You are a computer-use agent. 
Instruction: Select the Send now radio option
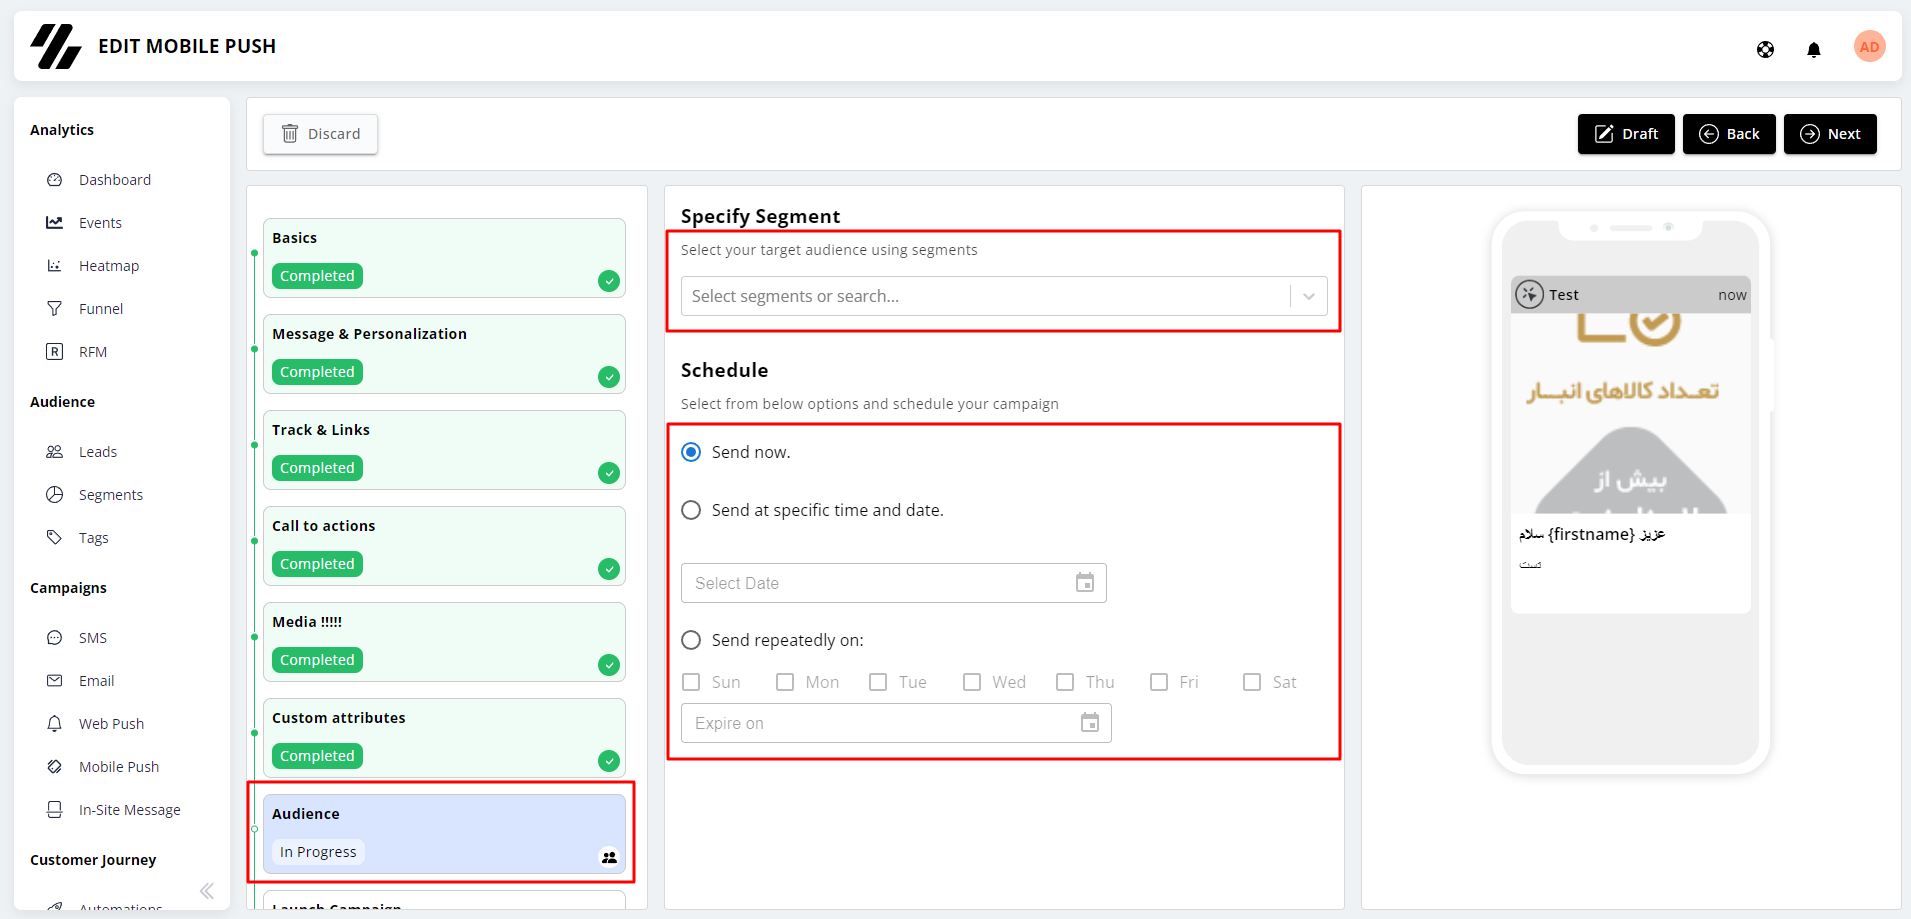(x=691, y=452)
